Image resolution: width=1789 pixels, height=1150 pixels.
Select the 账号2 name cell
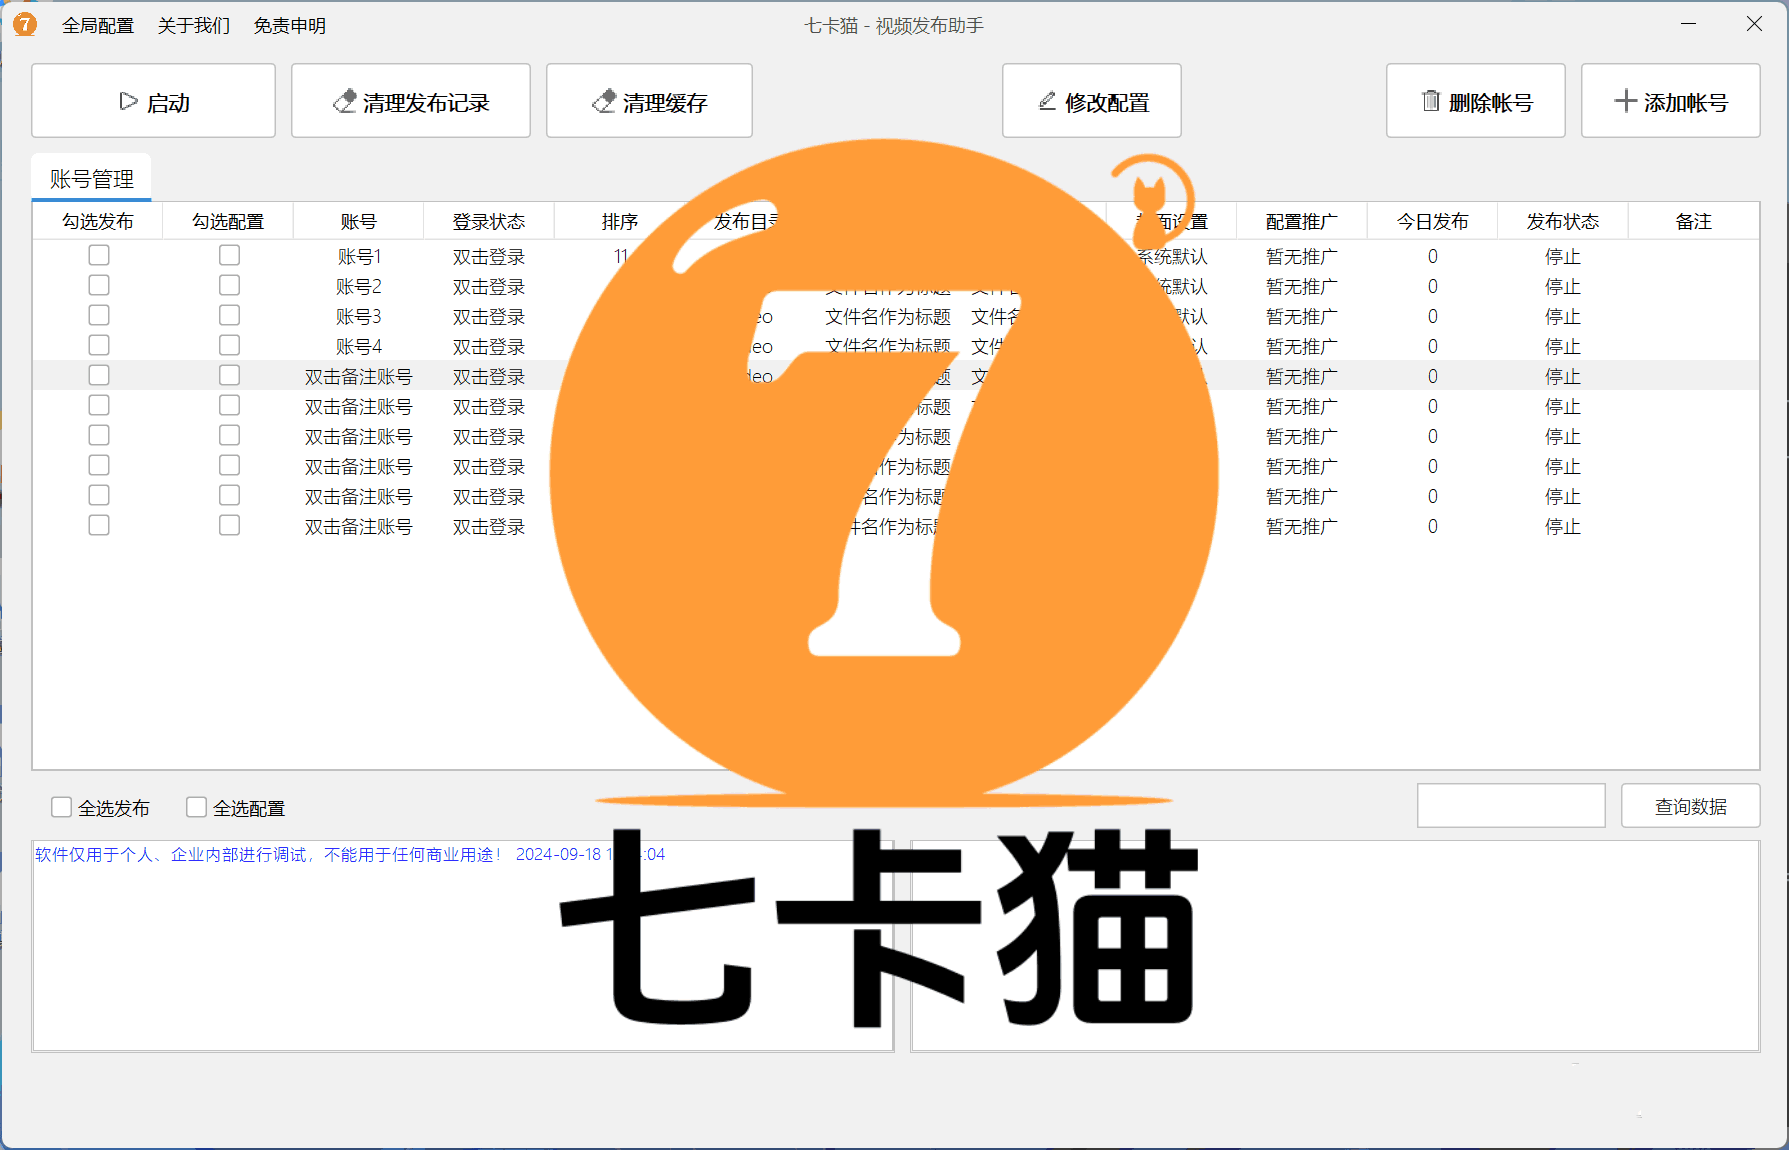click(359, 287)
